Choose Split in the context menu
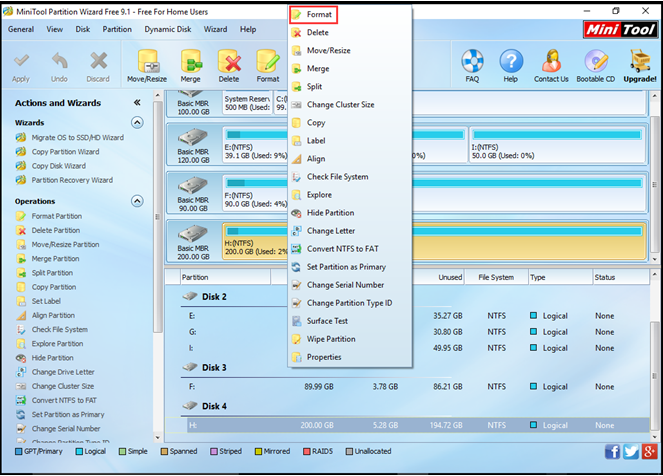The height and width of the screenshot is (476, 663). coord(350,87)
